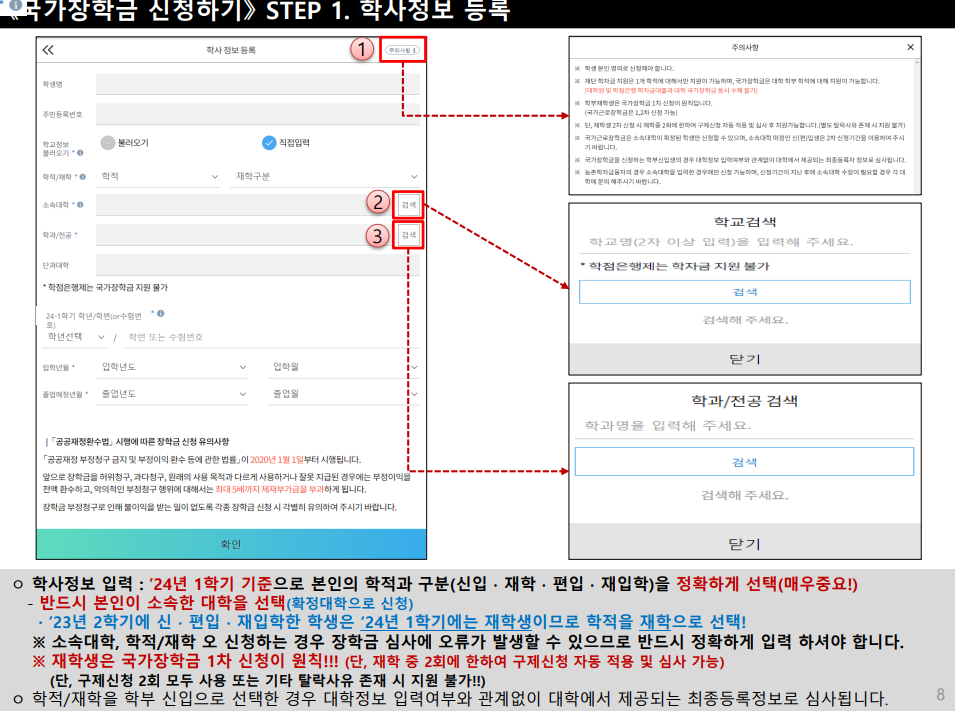This screenshot has height=711, width=955.
Task: Close the 주의사항 panel with the X
Action: click(909, 46)
